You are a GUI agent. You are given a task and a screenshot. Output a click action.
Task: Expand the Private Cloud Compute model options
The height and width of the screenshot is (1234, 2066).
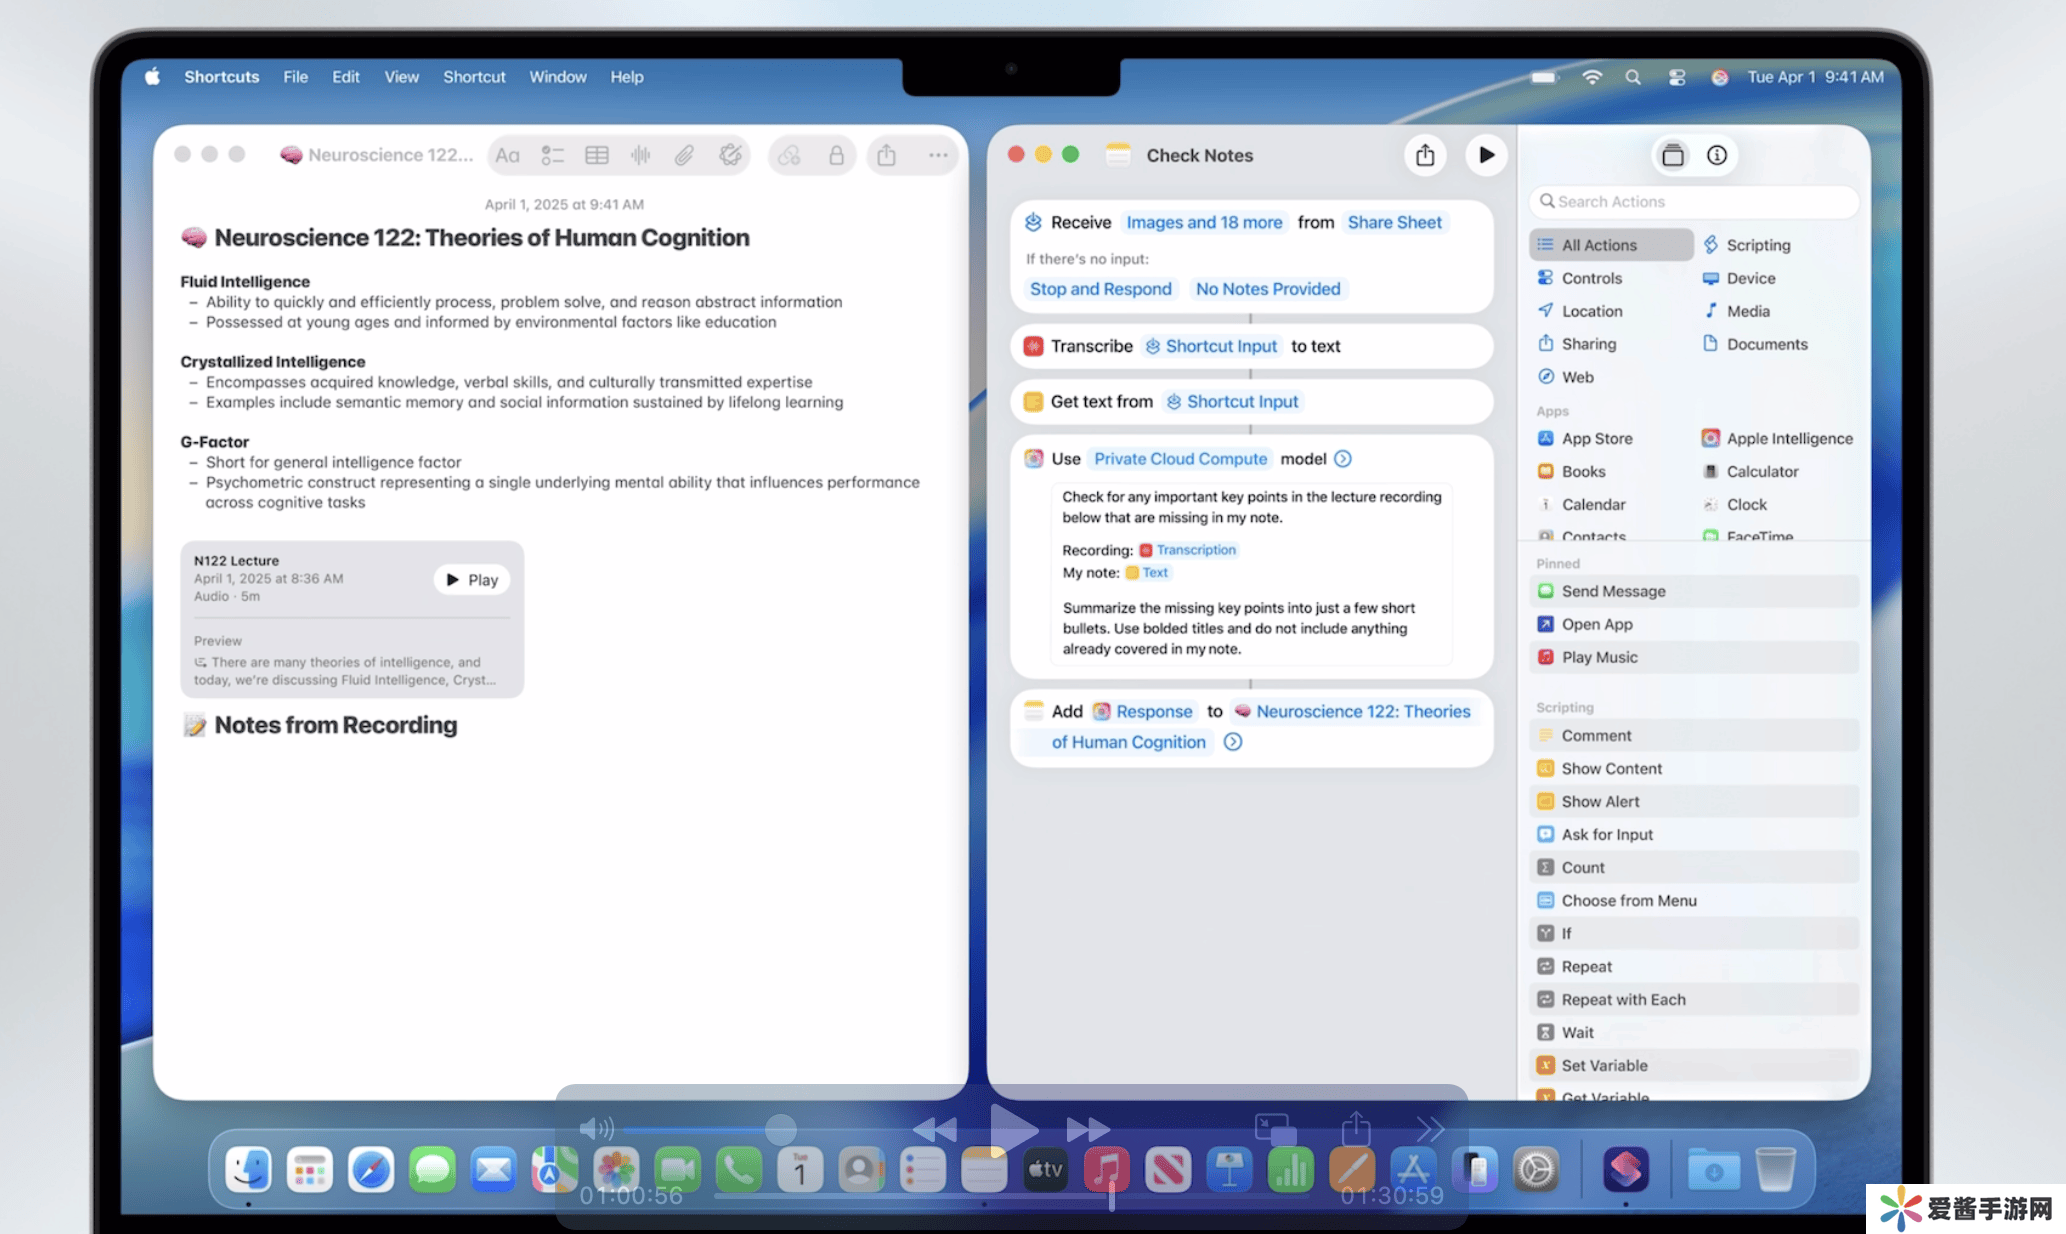(1343, 459)
